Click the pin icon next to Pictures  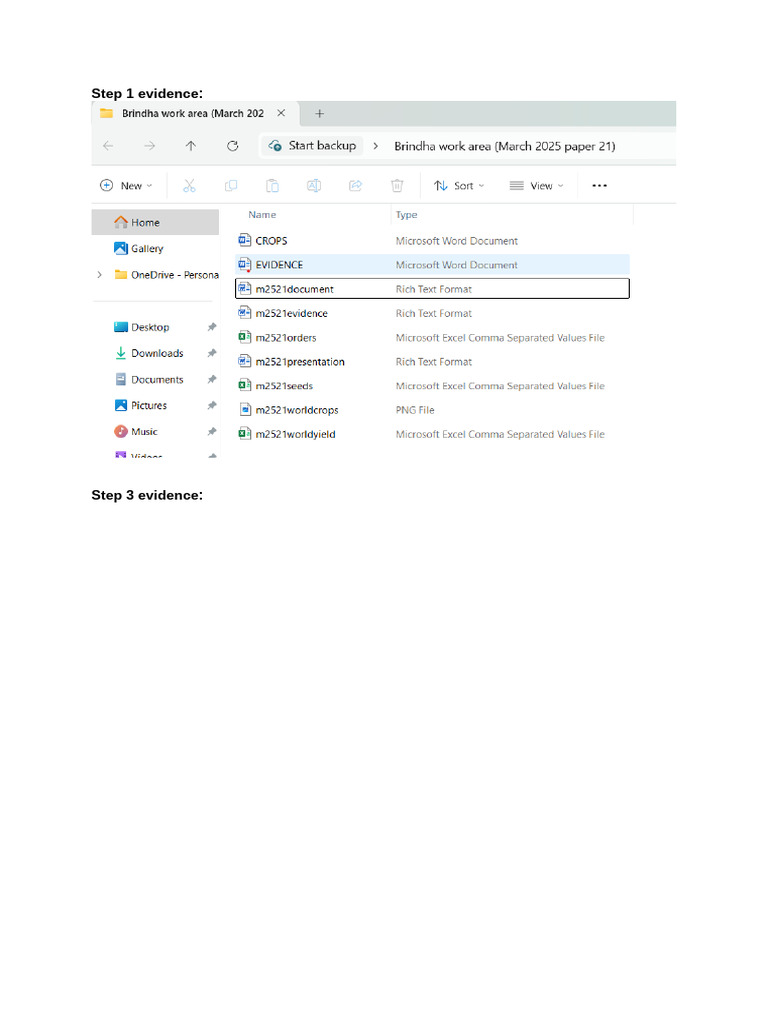(212, 406)
